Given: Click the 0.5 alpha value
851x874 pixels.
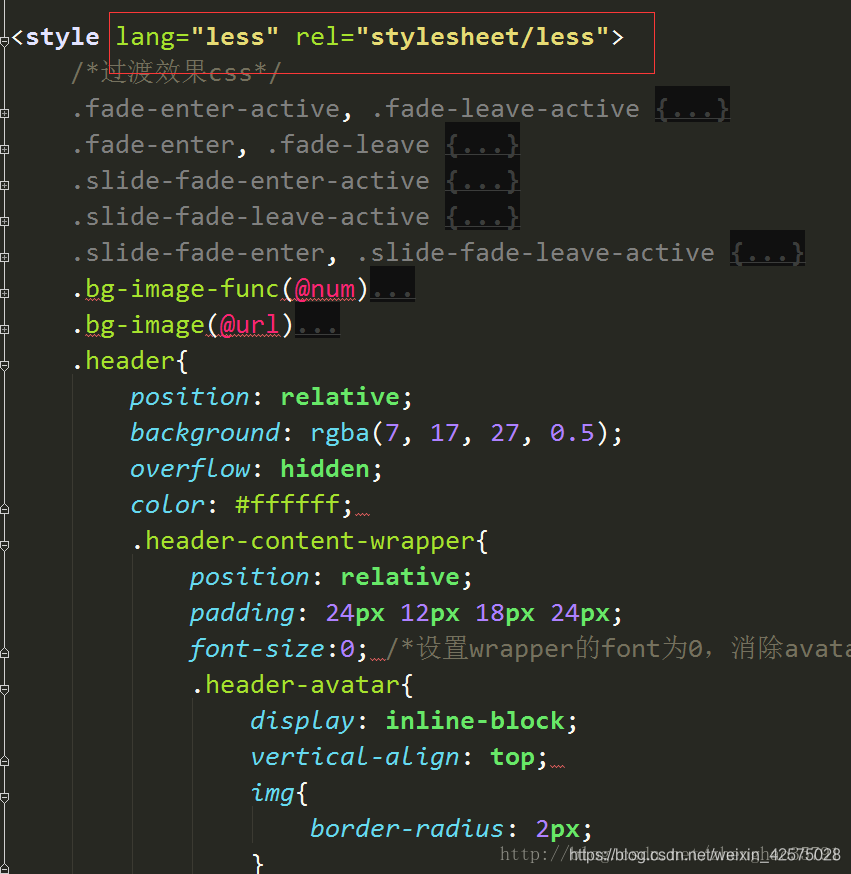Looking at the screenshot, I should pos(572,433).
